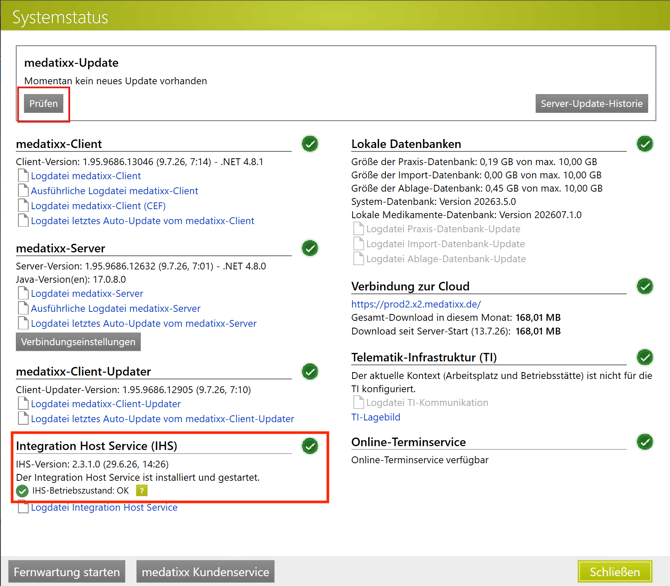Open the TI-Lagebild link

(376, 417)
